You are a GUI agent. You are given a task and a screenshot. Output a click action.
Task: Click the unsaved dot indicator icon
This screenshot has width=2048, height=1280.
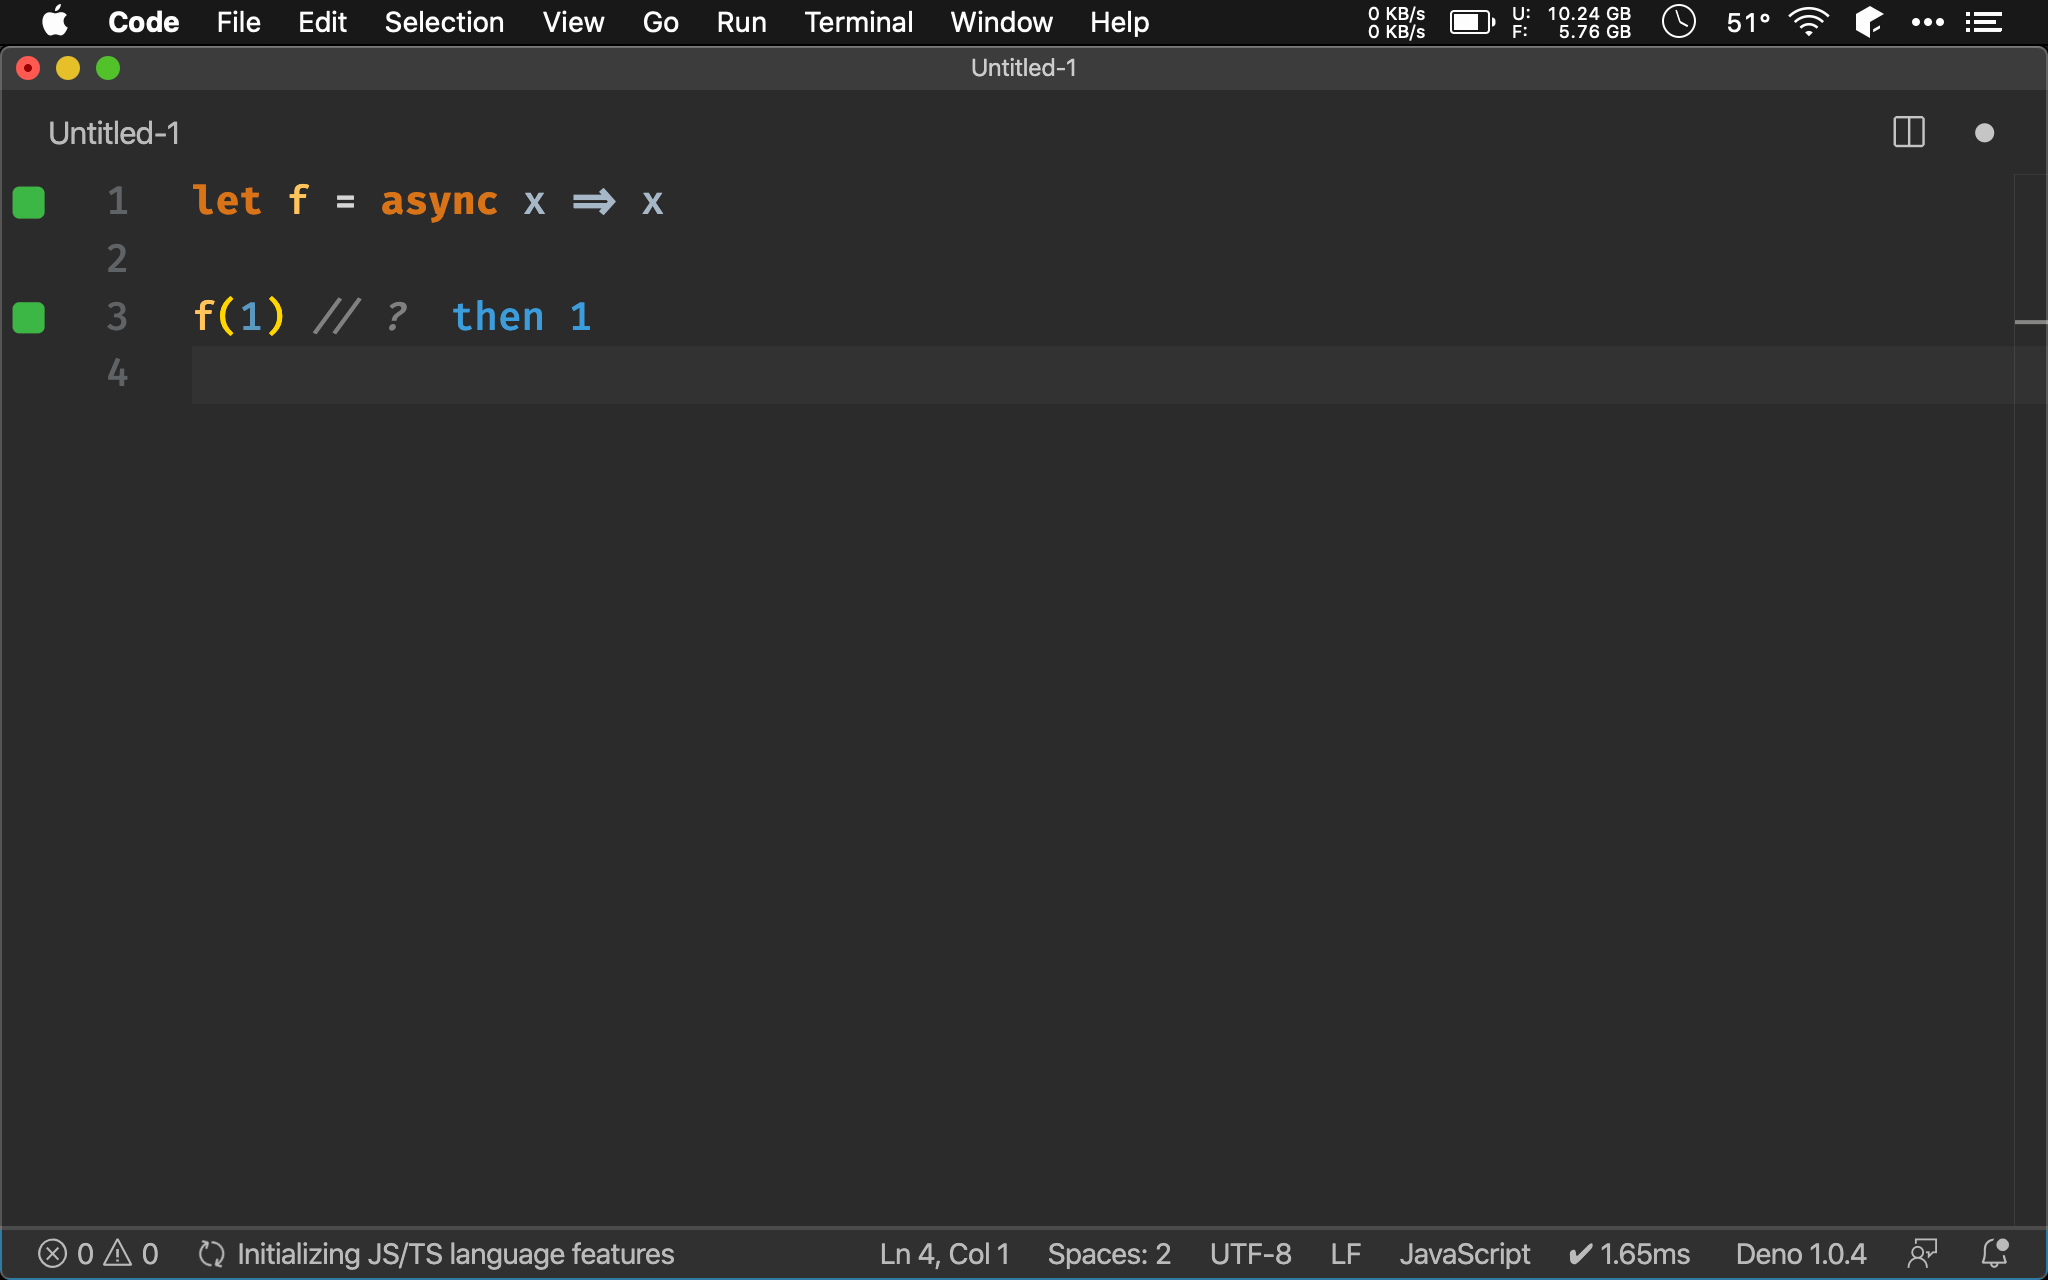point(1984,133)
